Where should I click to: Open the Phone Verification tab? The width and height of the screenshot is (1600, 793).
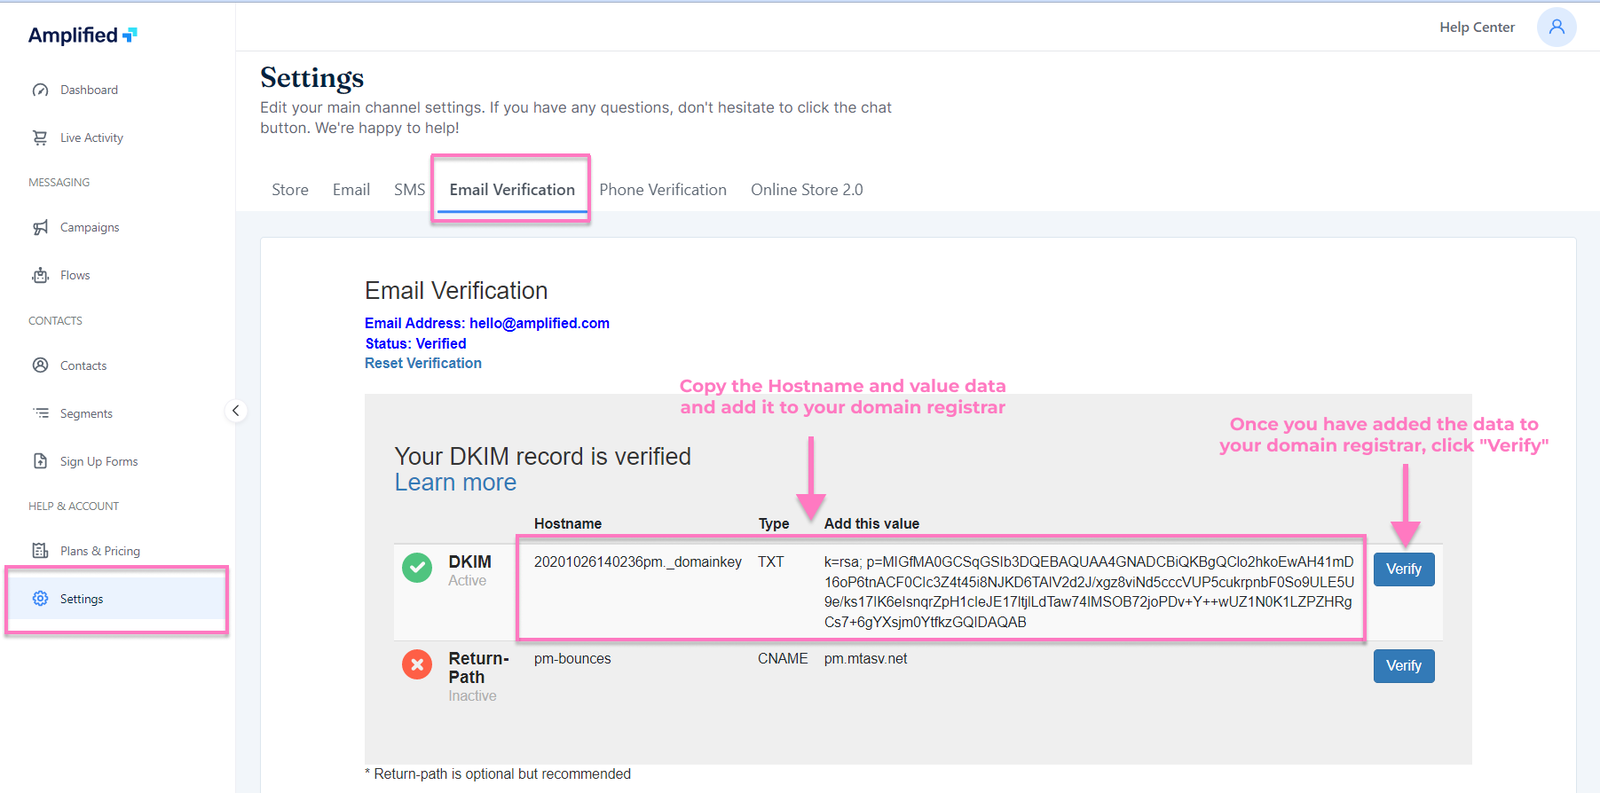[662, 190]
